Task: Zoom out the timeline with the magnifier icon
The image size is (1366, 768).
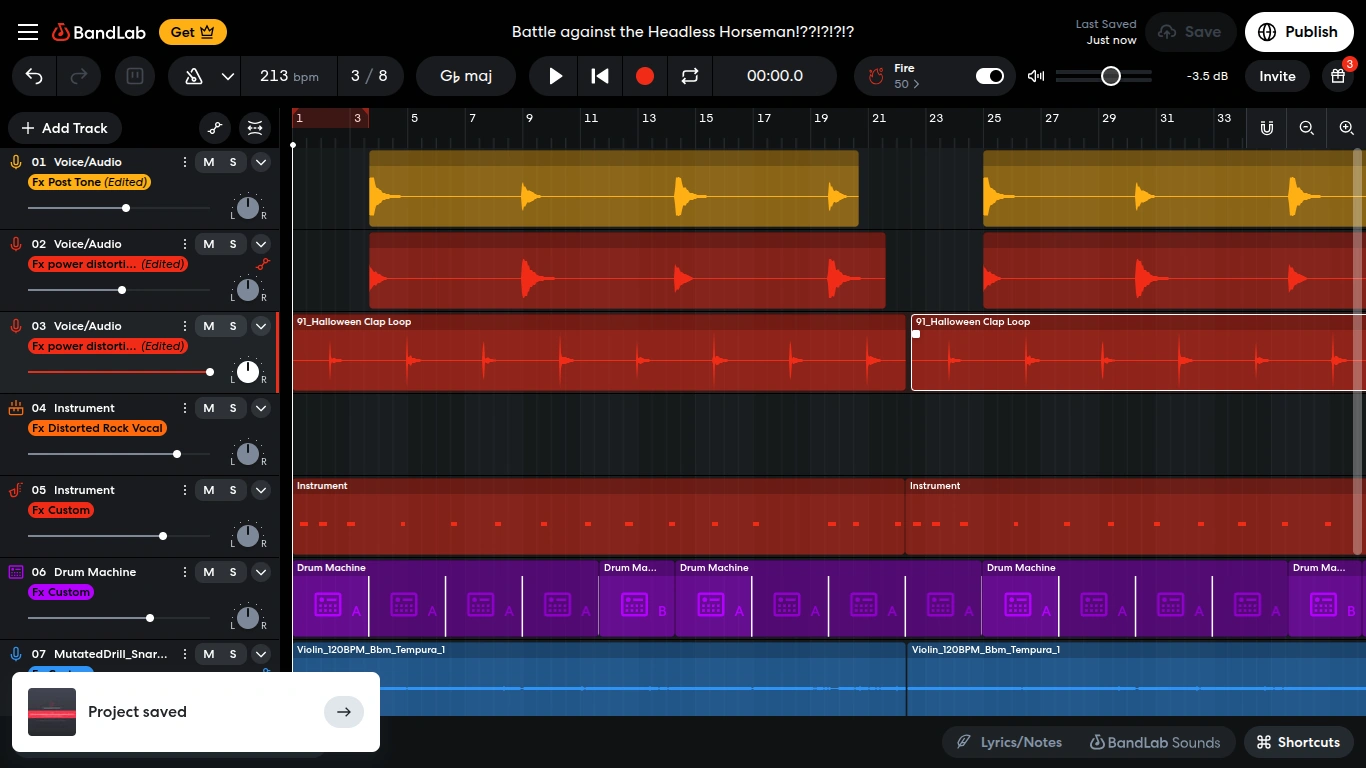Action: (1307, 128)
